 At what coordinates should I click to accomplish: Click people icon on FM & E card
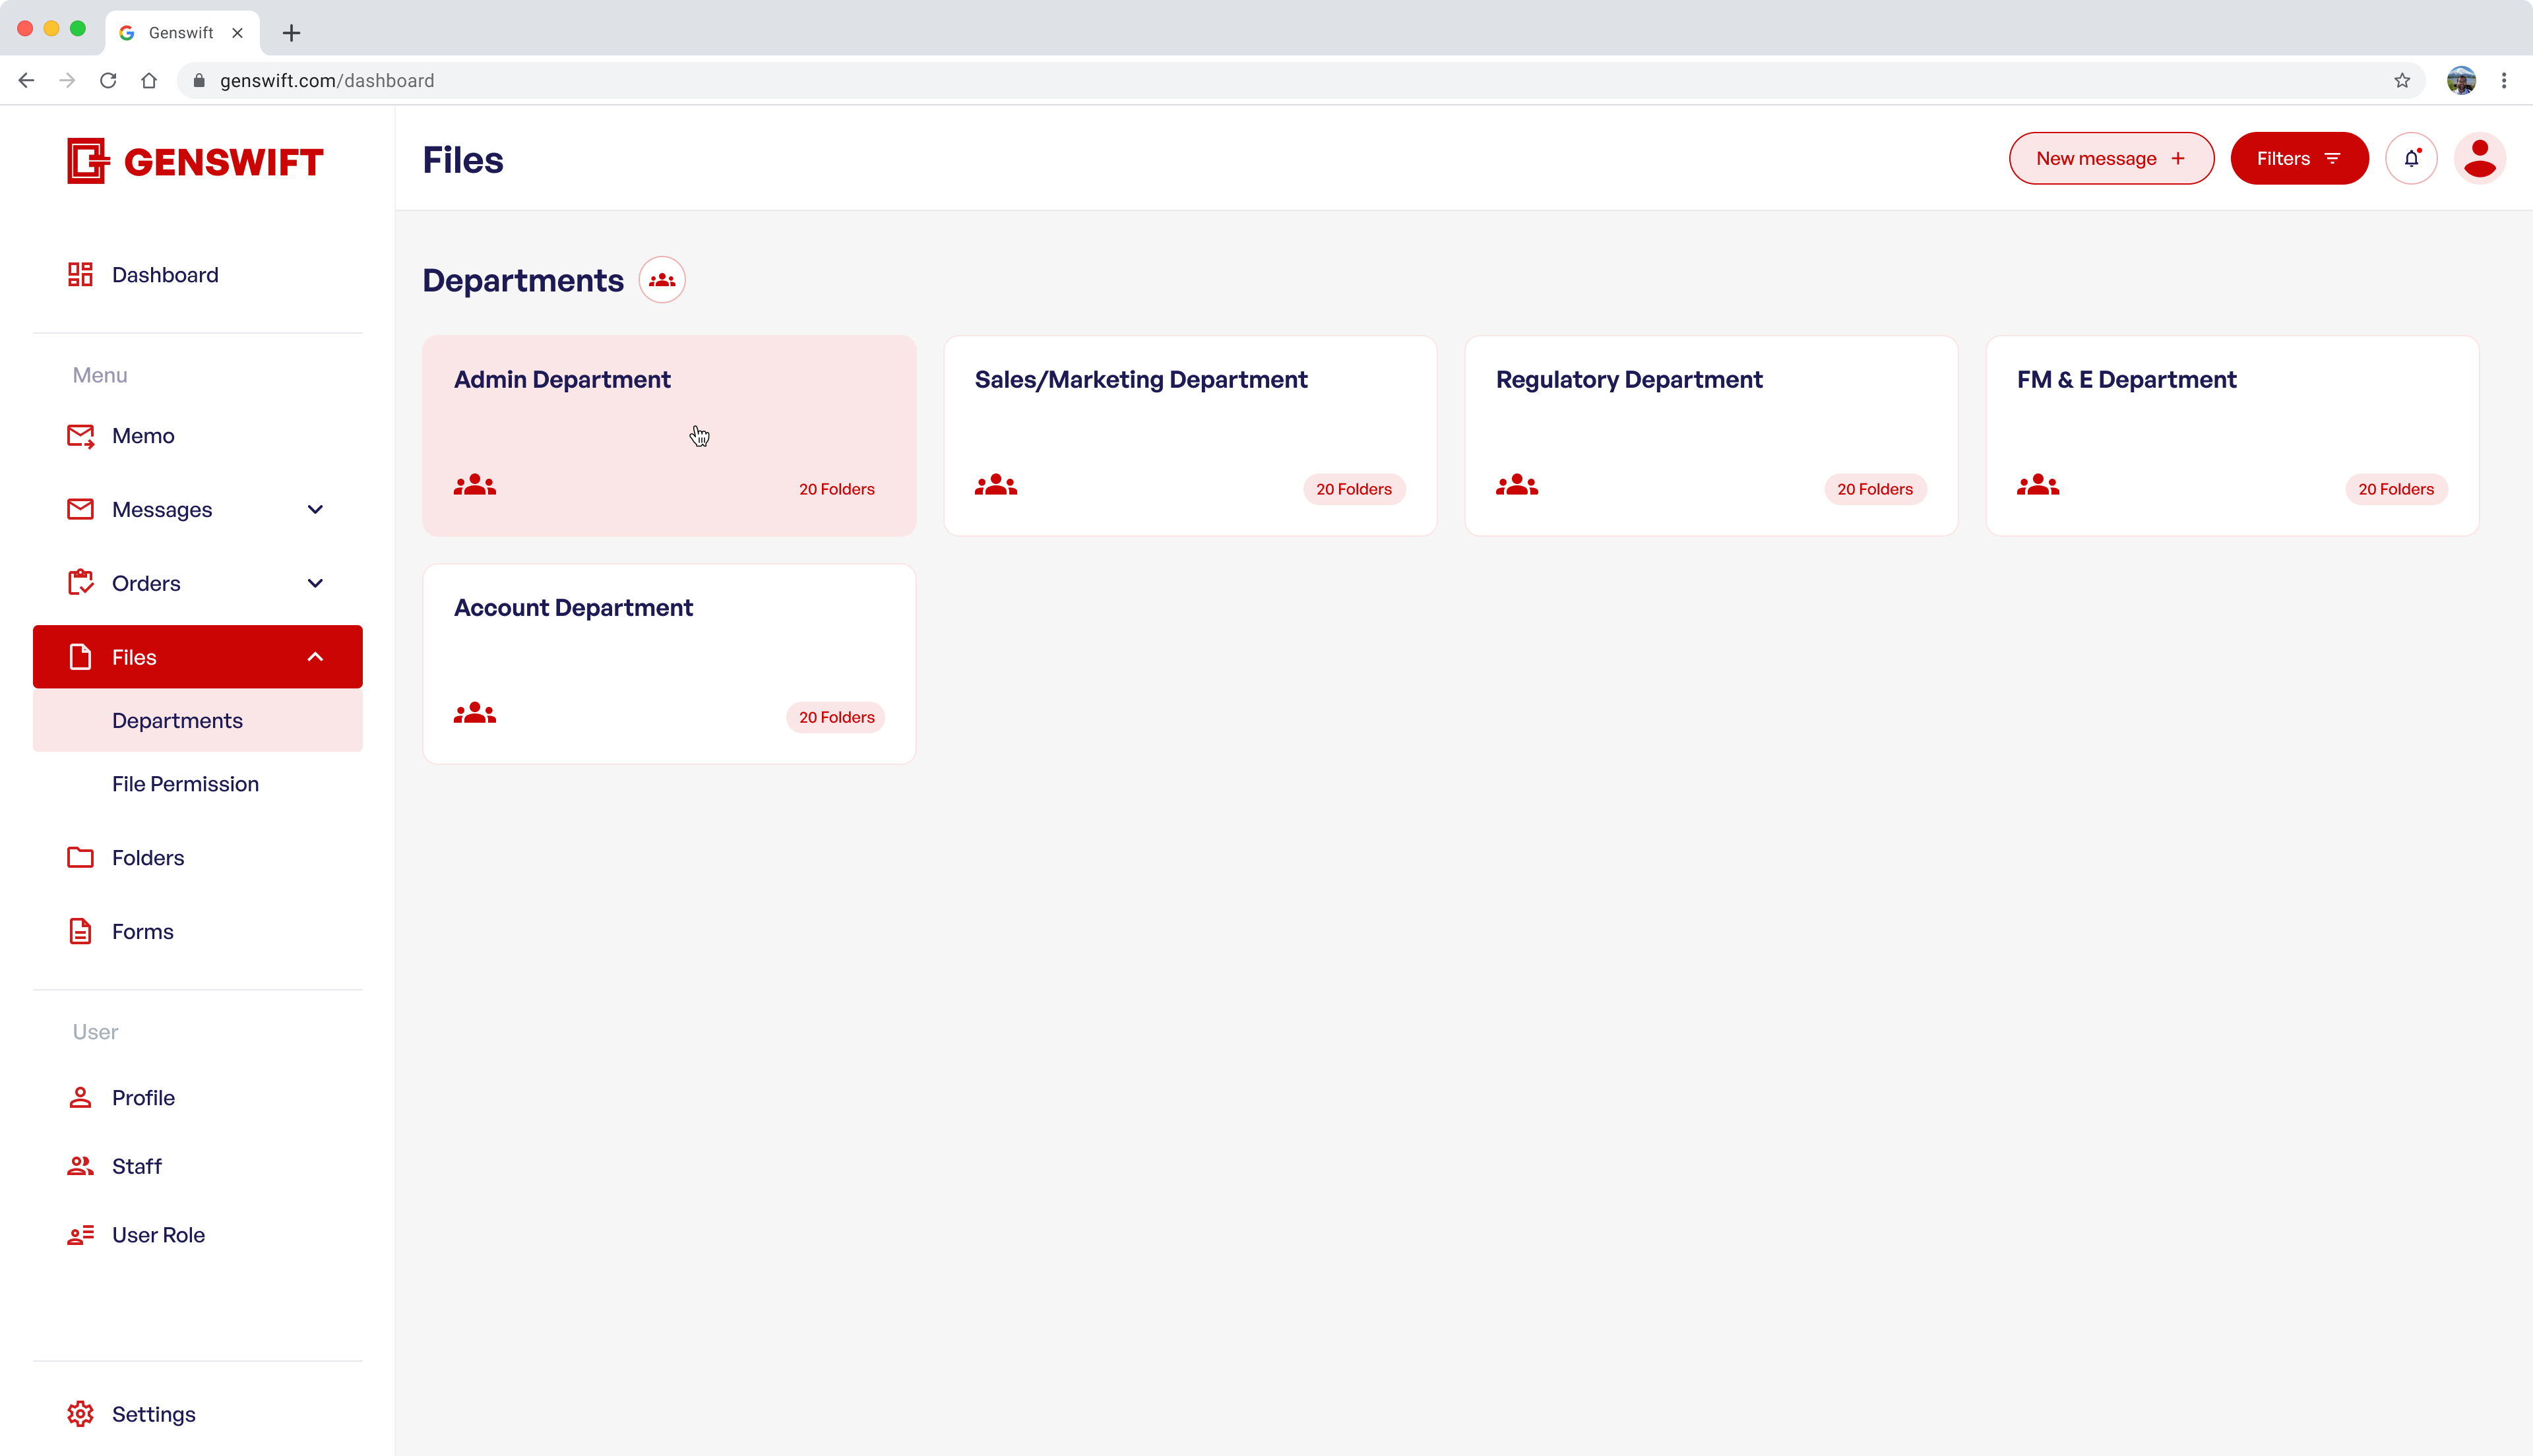pyautogui.click(x=2037, y=486)
